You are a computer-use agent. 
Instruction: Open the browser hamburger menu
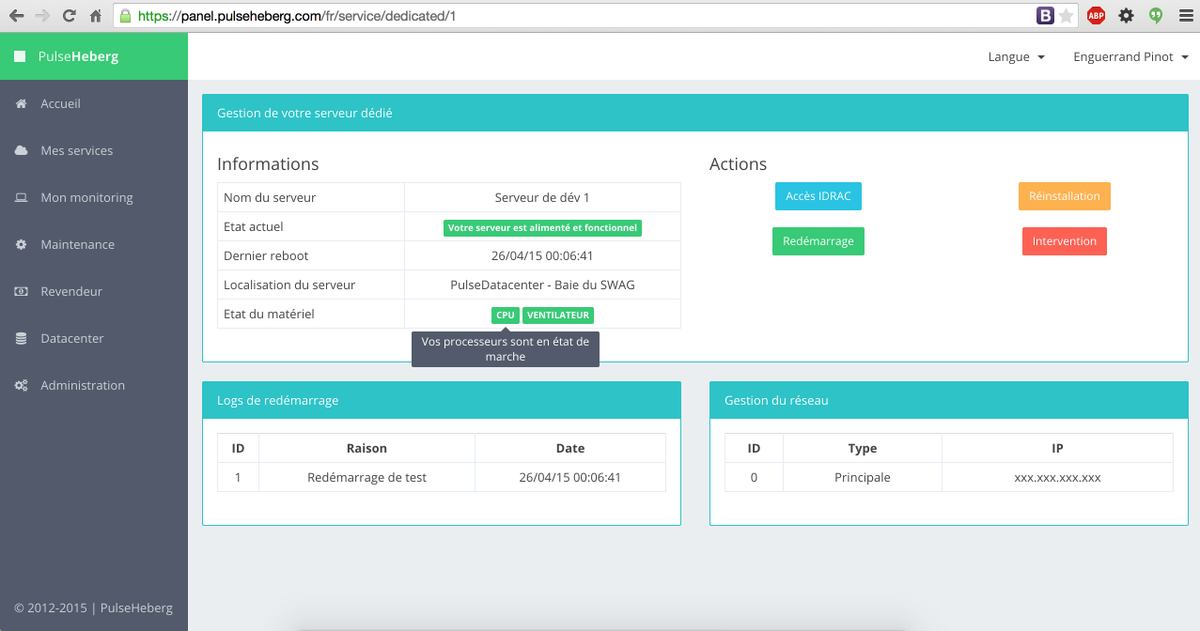pyautogui.click(x=1185, y=16)
